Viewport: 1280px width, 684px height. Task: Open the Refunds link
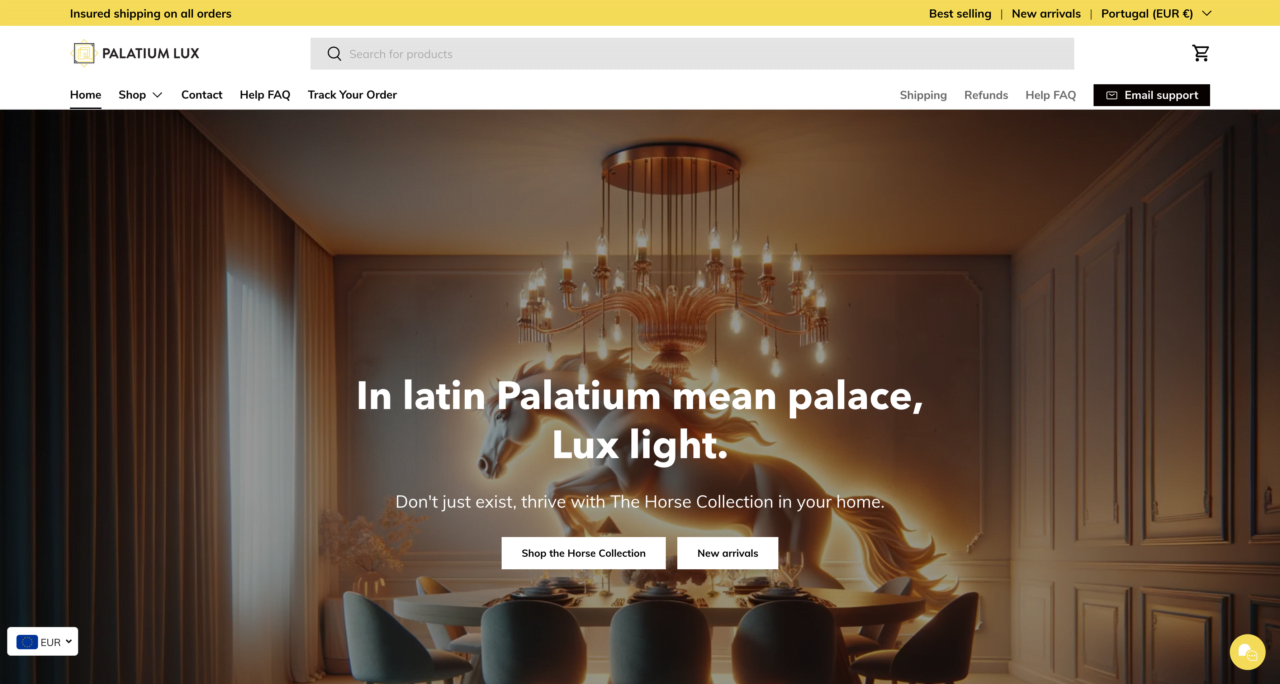click(986, 95)
